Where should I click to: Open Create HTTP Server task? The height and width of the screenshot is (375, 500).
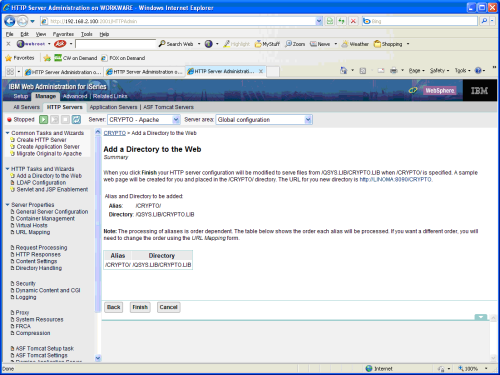click(41, 140)
